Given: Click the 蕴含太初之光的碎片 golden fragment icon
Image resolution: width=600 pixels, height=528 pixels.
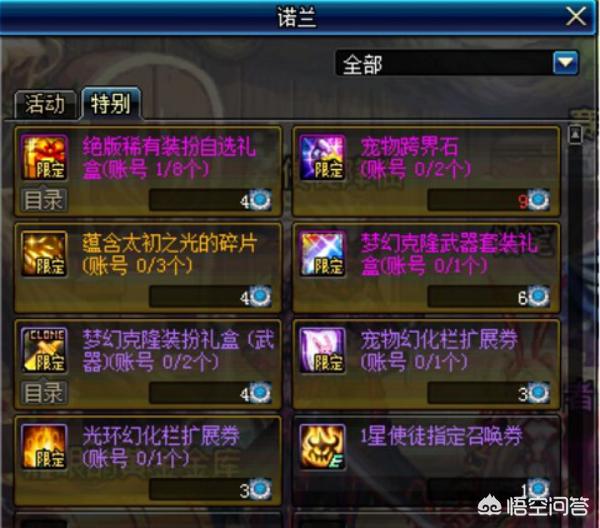Looking at the screenshot, I should [44, 254].
